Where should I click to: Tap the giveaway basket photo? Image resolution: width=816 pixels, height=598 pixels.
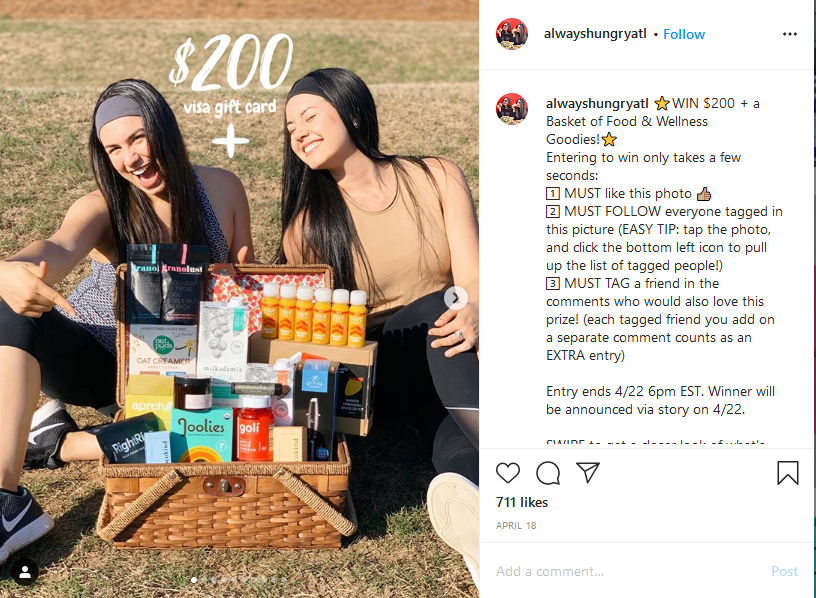point(239,299)
